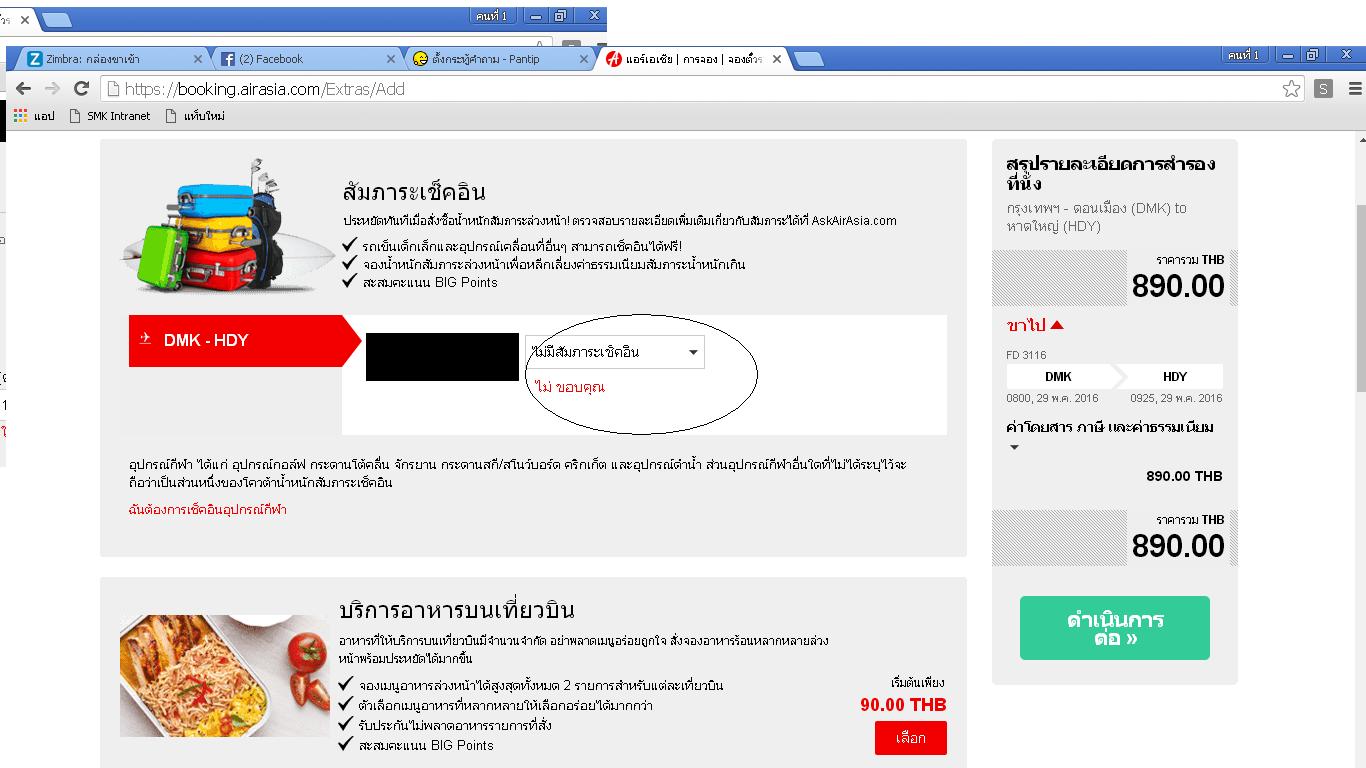Open the แอป apps shortcut in bookmarks bar
1366x768 pixels.
(34, 116)
